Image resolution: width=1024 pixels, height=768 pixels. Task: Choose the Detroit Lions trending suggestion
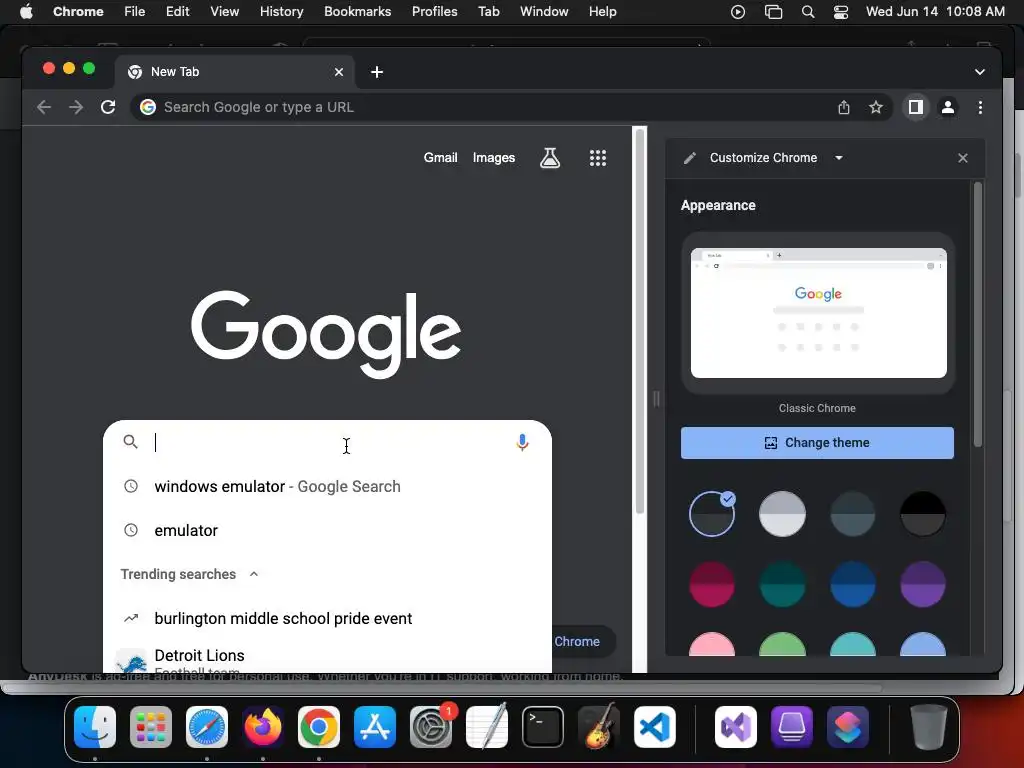tap(327, 658)
